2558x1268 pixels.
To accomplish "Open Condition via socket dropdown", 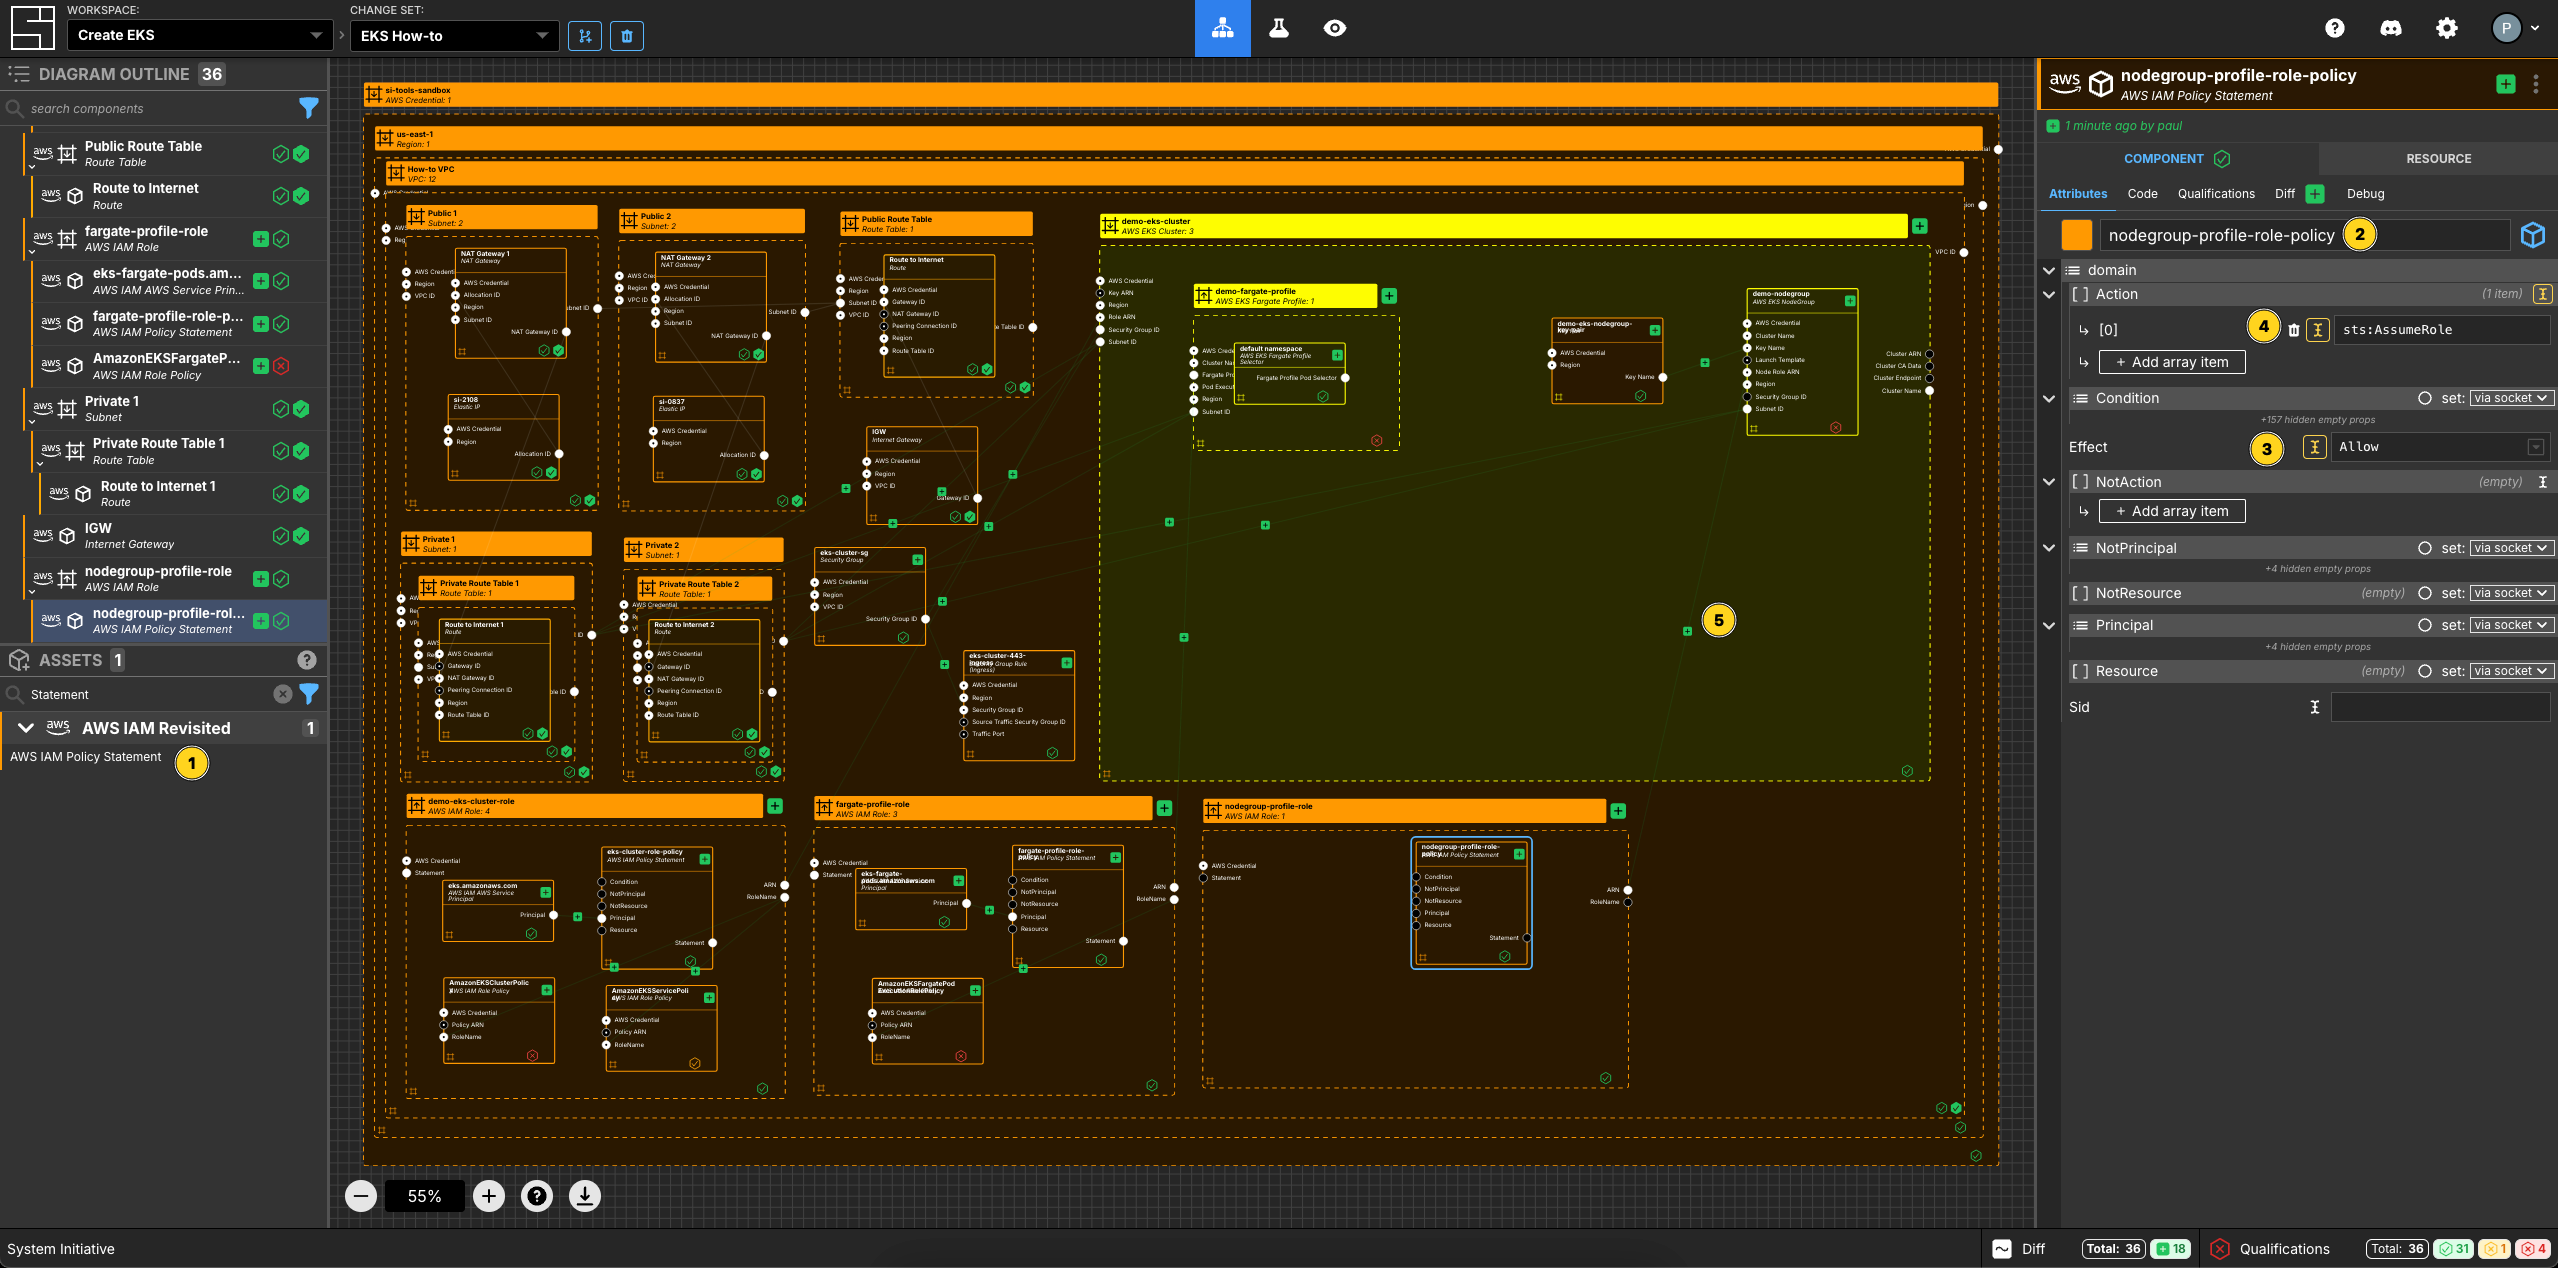I will point(2511,398).
